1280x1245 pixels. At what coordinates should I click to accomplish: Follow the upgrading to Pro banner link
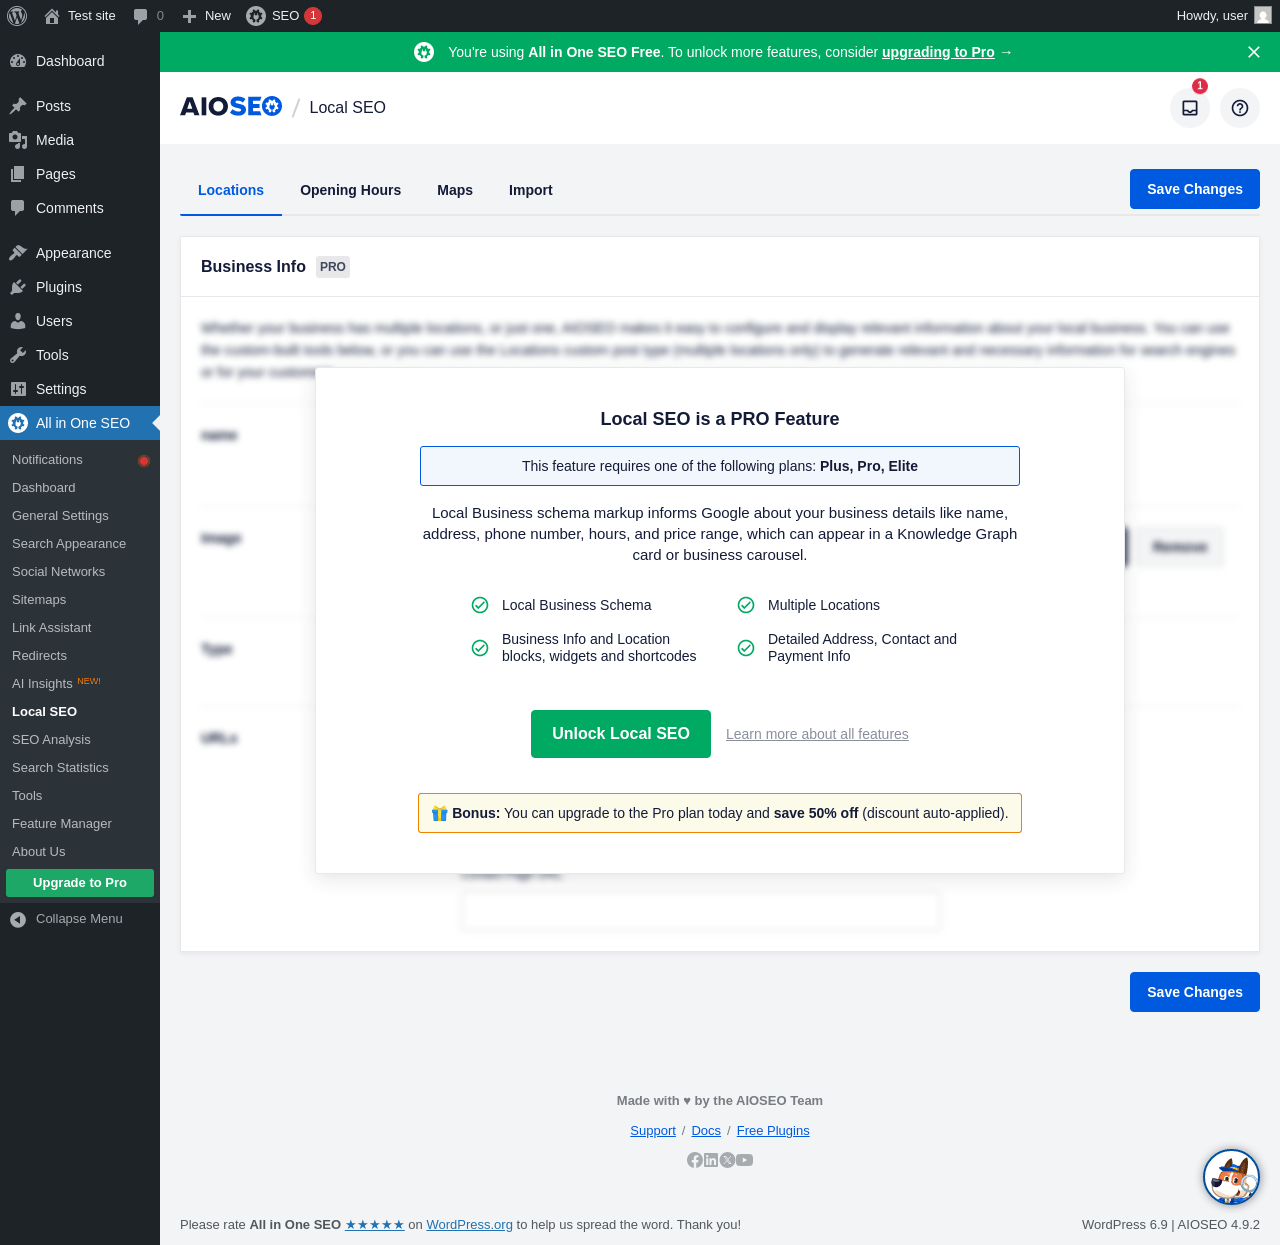click(x=938, y=52)
